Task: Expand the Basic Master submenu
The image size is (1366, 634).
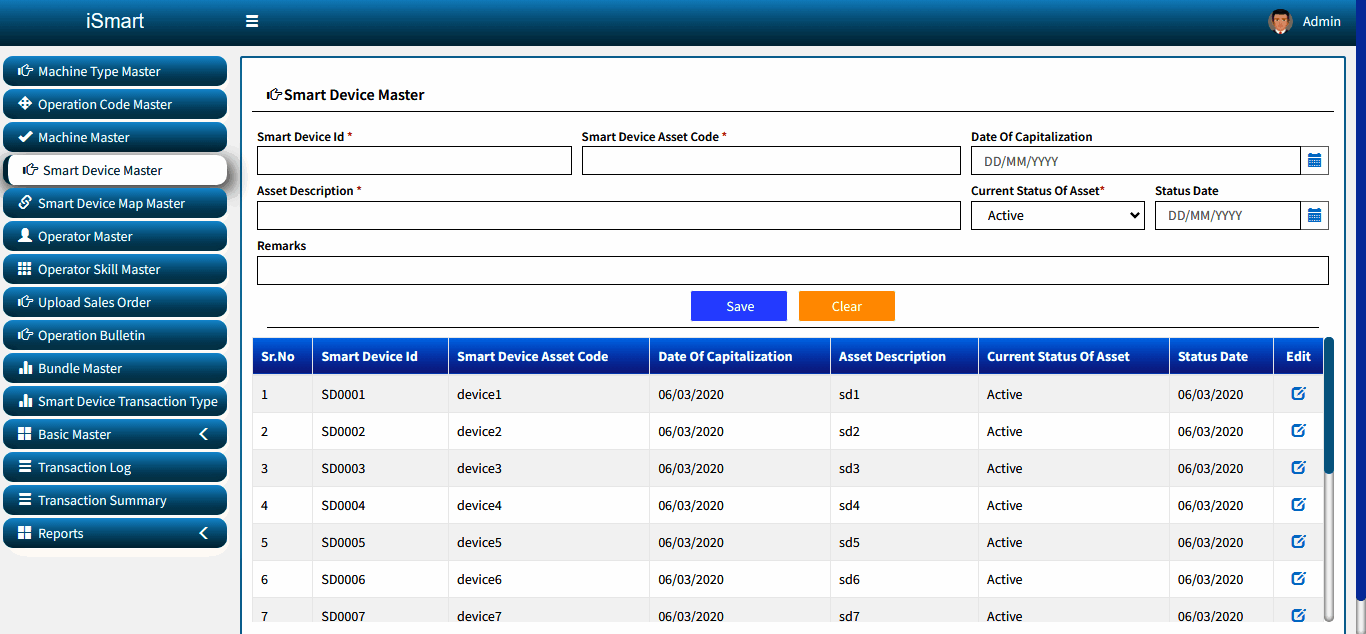Action: (115, 434)
